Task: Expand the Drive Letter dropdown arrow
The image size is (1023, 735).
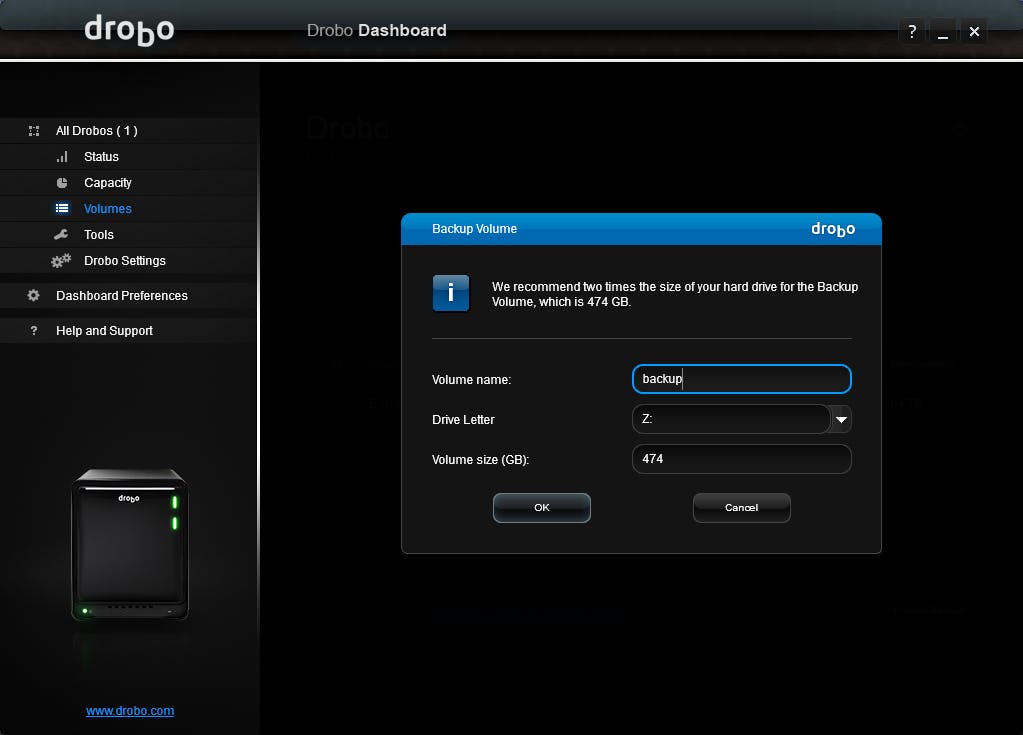Action: pos(841,419)
